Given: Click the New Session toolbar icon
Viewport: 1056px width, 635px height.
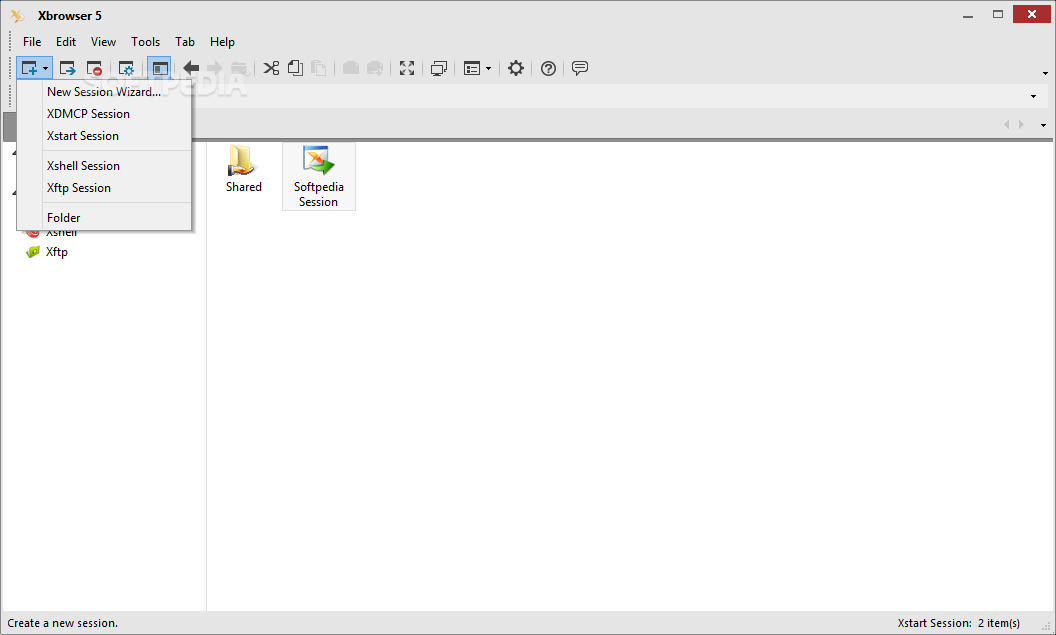Looking at the screenshot, I should click(29, 68).
